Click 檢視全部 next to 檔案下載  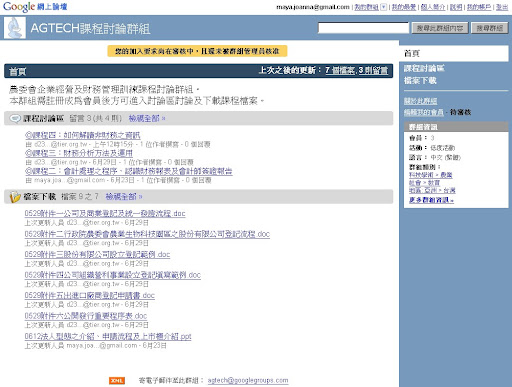[124, 197]
